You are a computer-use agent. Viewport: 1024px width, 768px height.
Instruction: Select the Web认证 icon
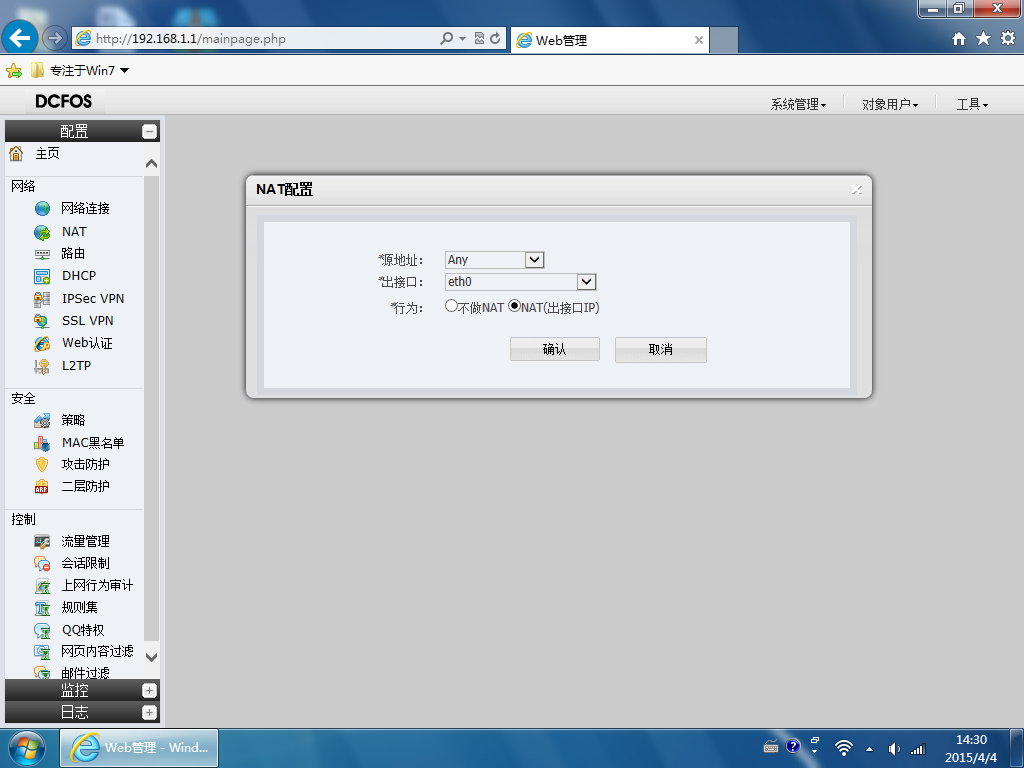pyautogui.click(x=42, y=344)
